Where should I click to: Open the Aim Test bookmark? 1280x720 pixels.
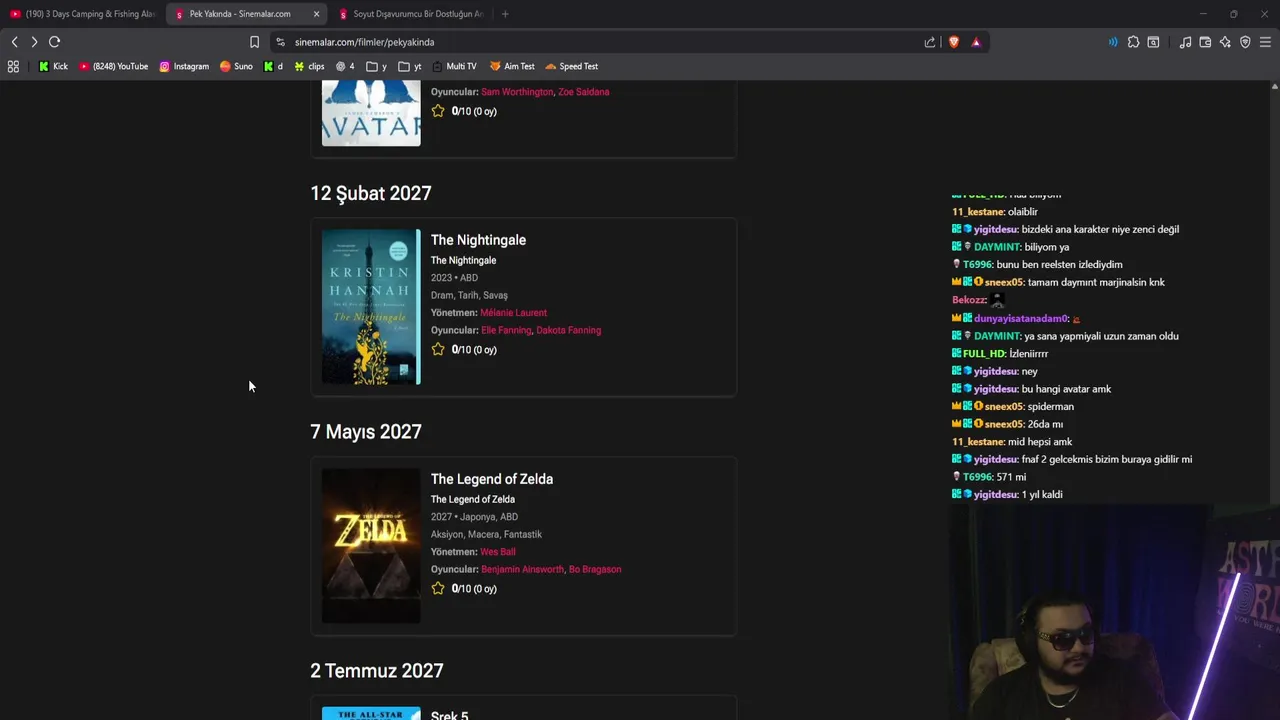tap(512, 66)
